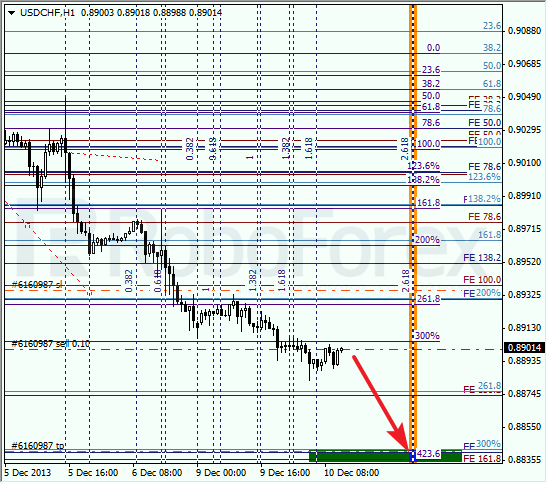Click the FE 100.0 red expansion label
547x483 pixels.
pos(482,280)
